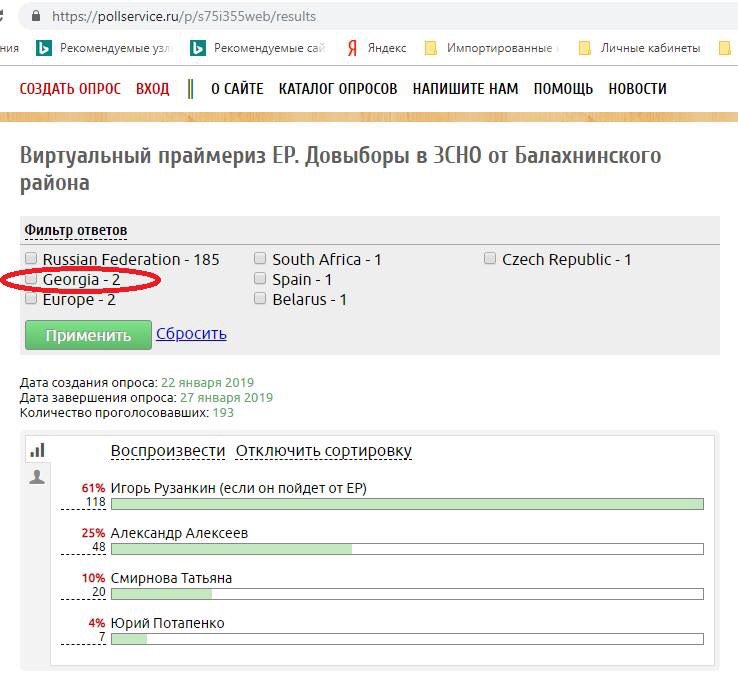Check the Czech Republic - 1 filter
738x689 pixels.
click(x=490, y=258)
